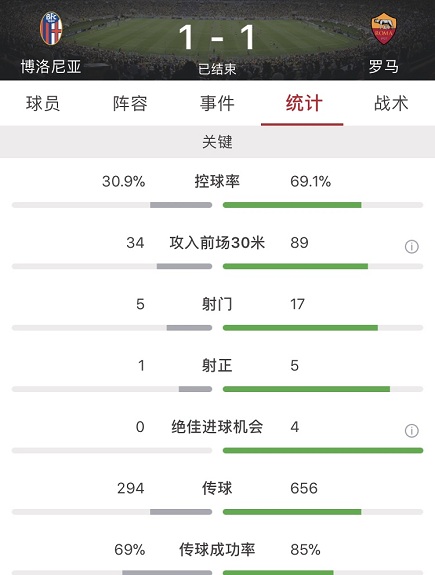435x575 pixels.
Task: Tap the 已结束 match status label
Action: tap(217, 69)
